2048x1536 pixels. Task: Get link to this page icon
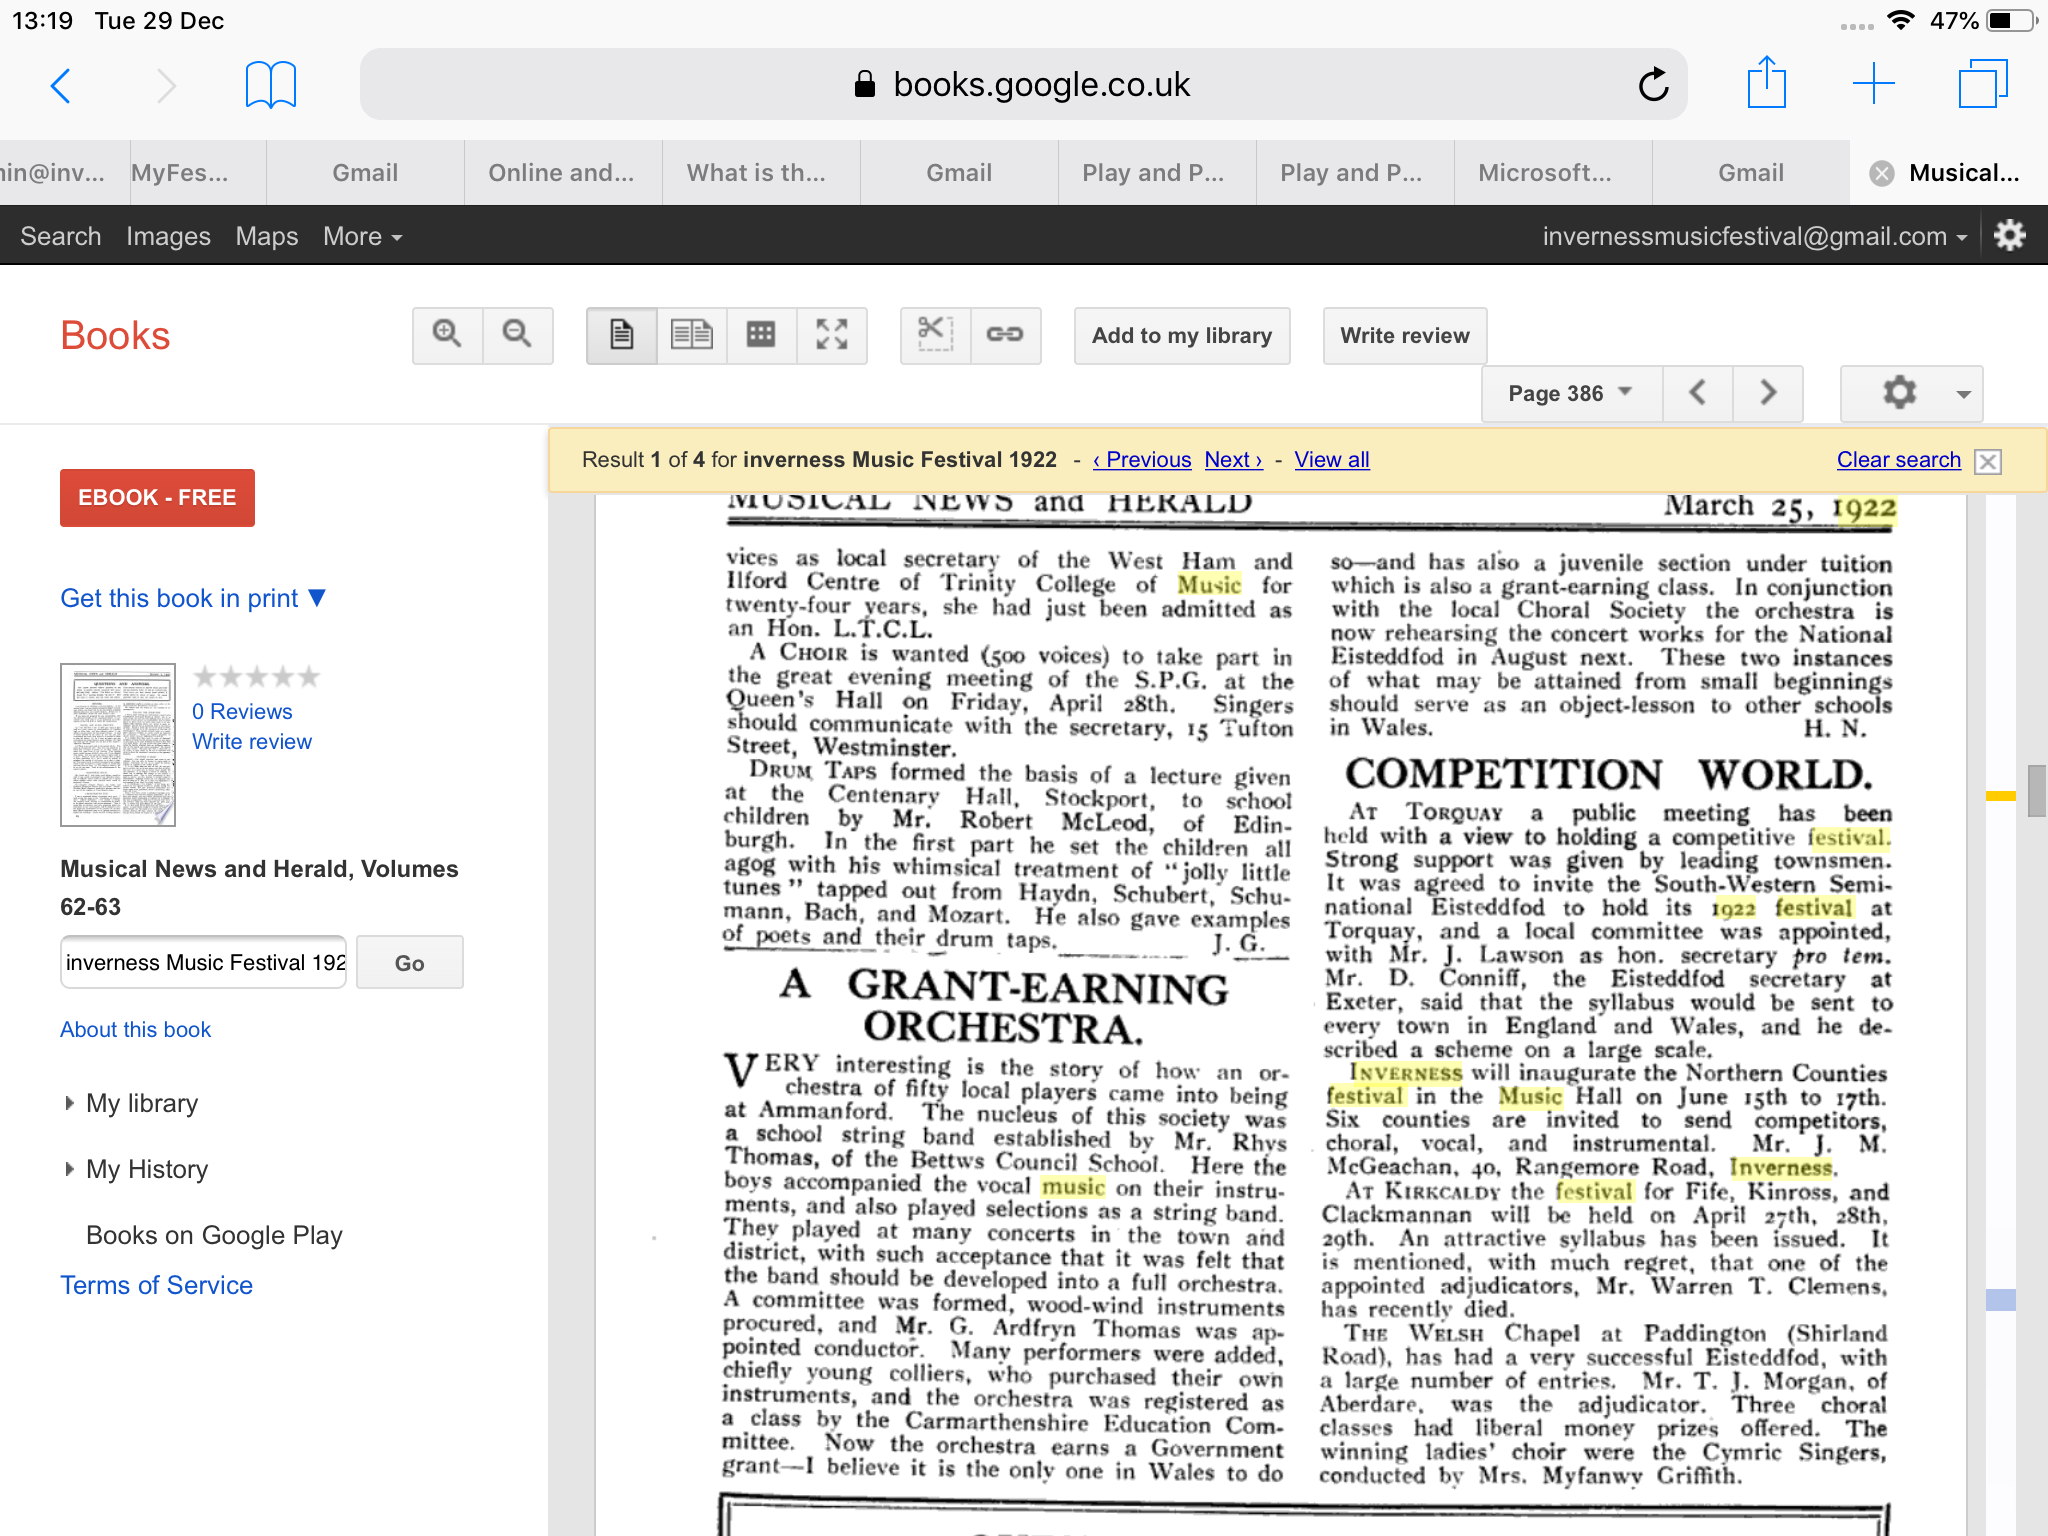point(1005,335)
